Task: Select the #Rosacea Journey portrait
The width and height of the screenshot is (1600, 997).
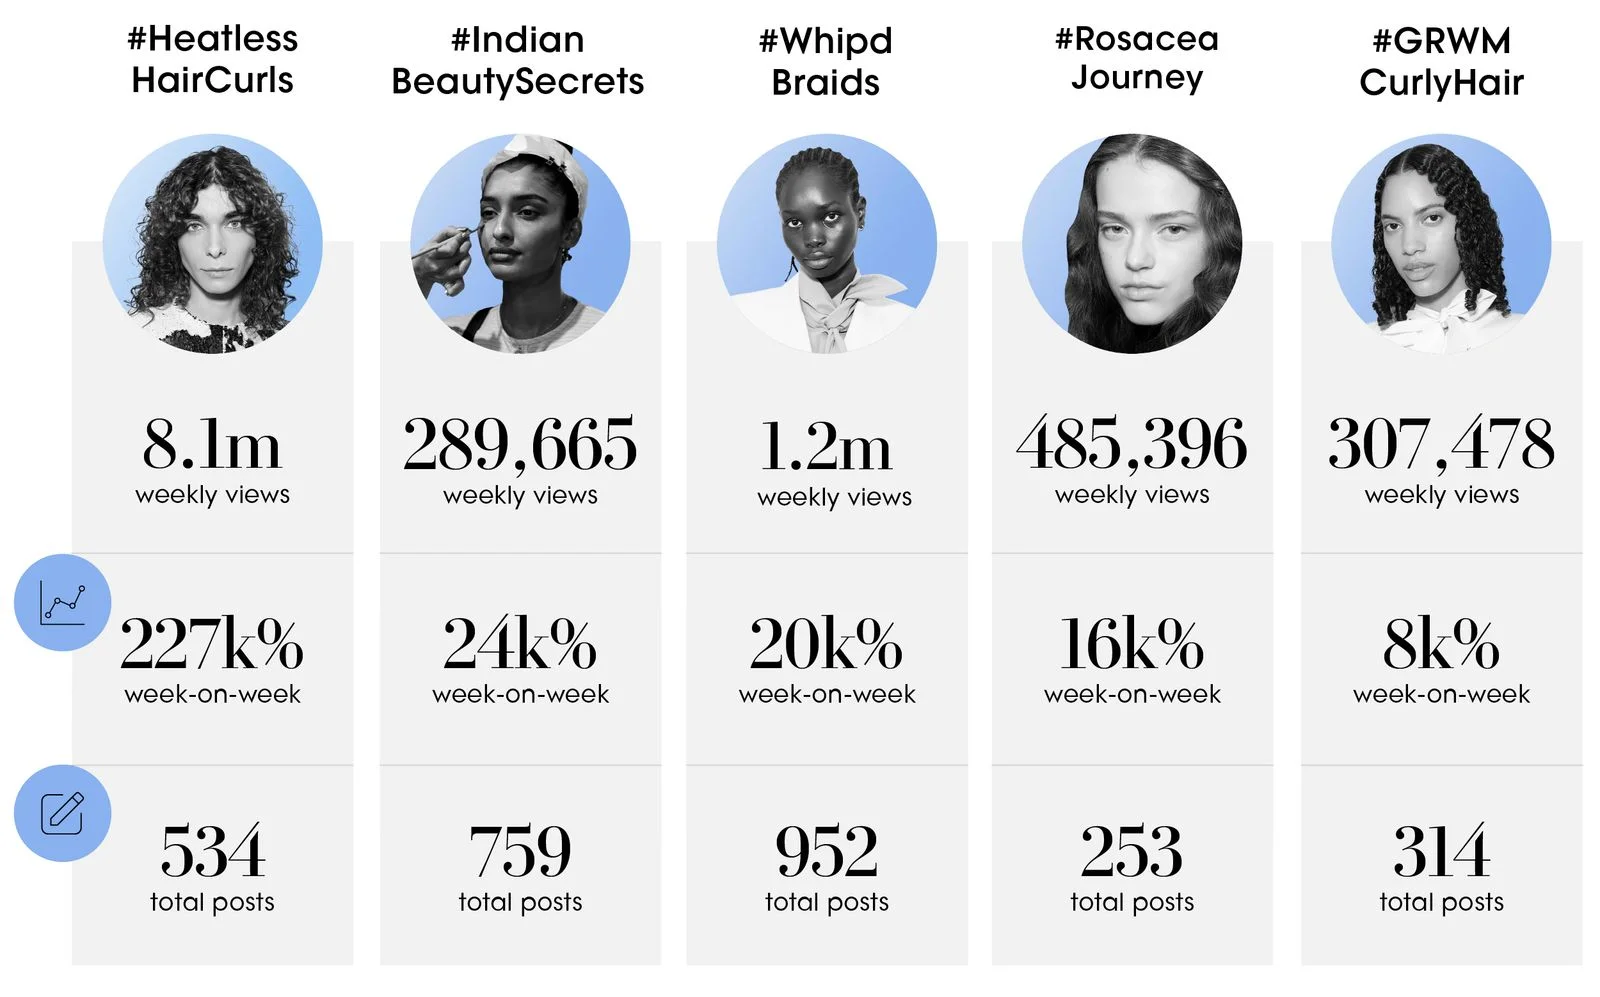Action: (x=1132, y=244)
